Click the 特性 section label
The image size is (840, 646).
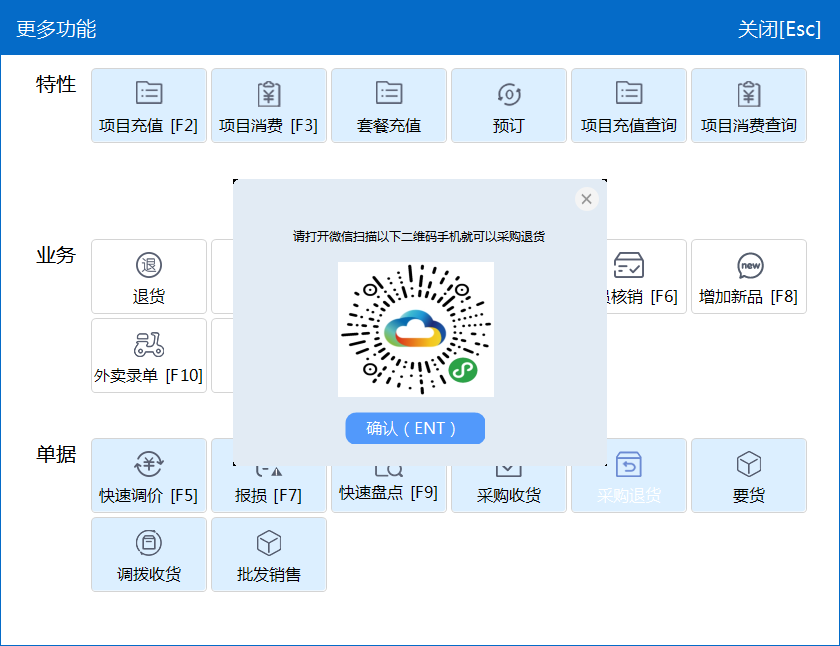click(x=56, y=84)
